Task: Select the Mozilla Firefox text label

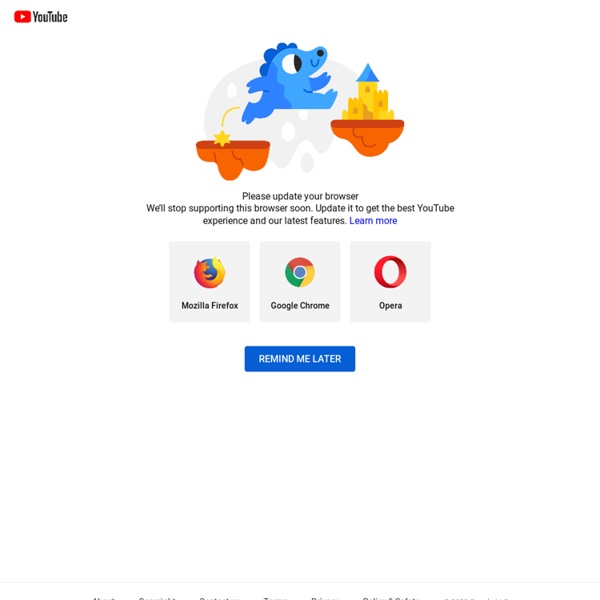Action: click(210, 305)
